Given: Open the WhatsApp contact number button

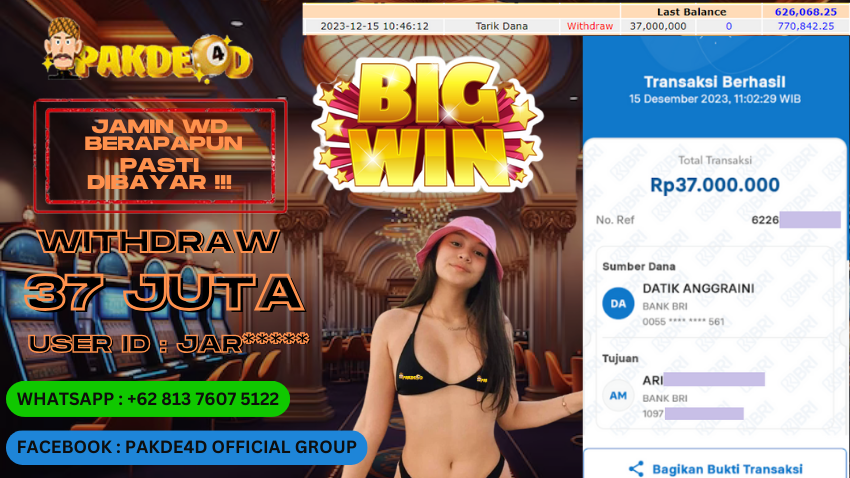Looking at the screenshot, I should pos(148,399).
